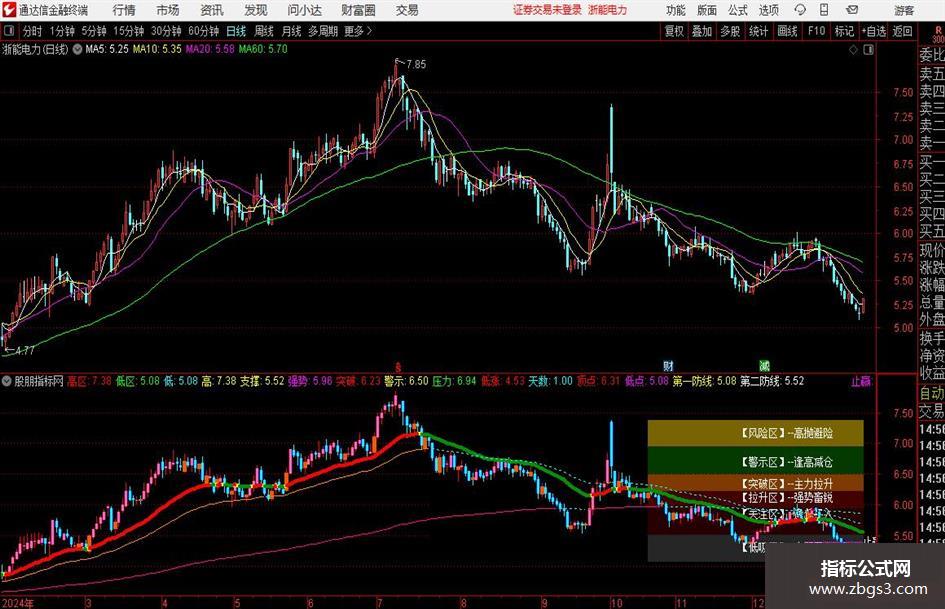This screenshot has width=945, height=609.
Task: Click the +自选 button
Action: tap(873, 31)
